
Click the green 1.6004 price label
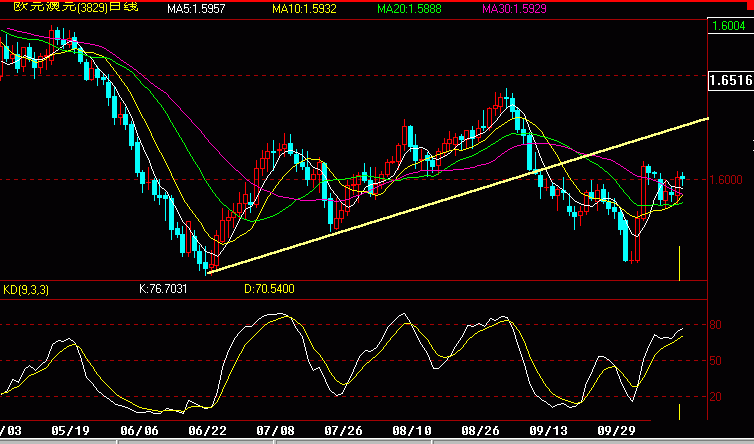click(x=729, y=26)
